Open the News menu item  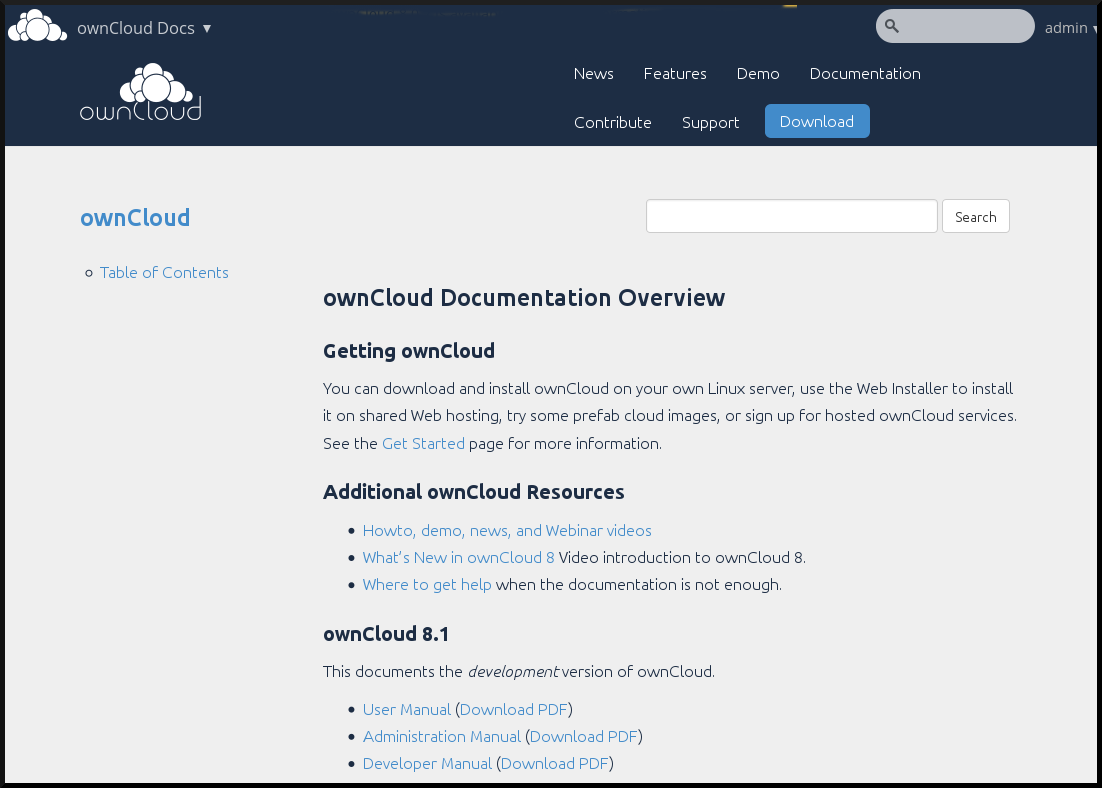coord(593,74)
